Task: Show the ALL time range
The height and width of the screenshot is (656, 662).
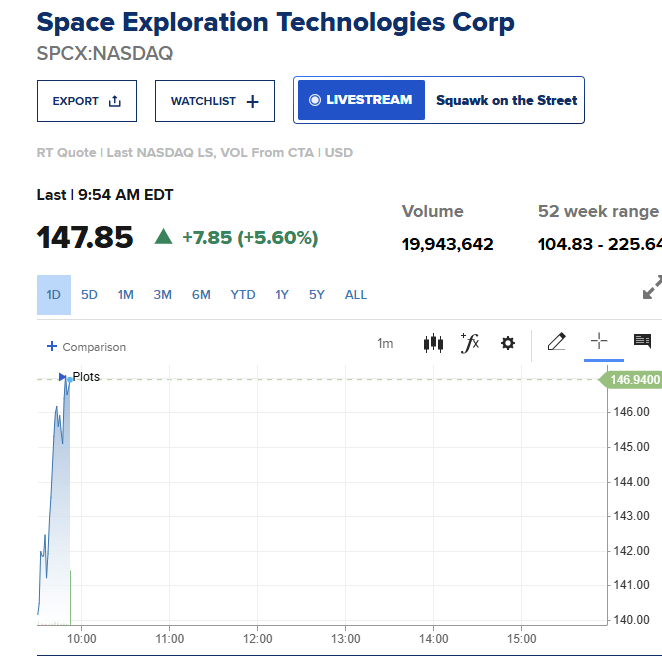Action: coord(355,295)
